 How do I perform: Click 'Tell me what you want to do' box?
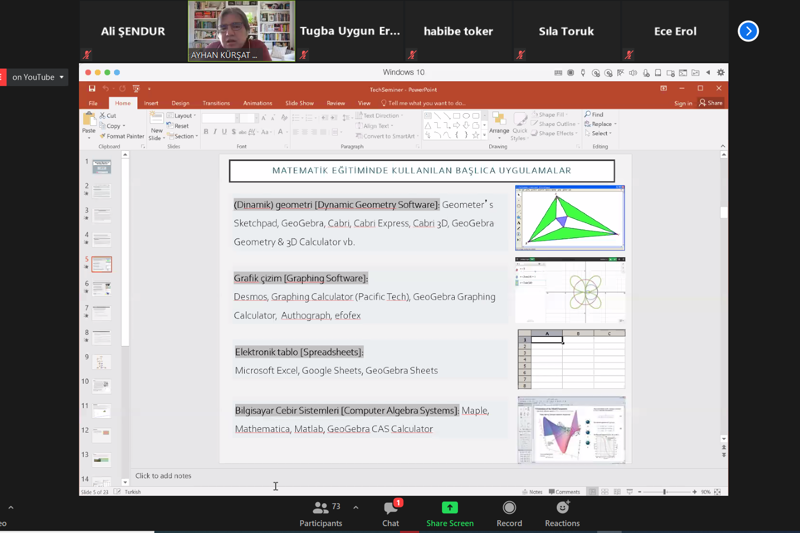pos(423,103)
